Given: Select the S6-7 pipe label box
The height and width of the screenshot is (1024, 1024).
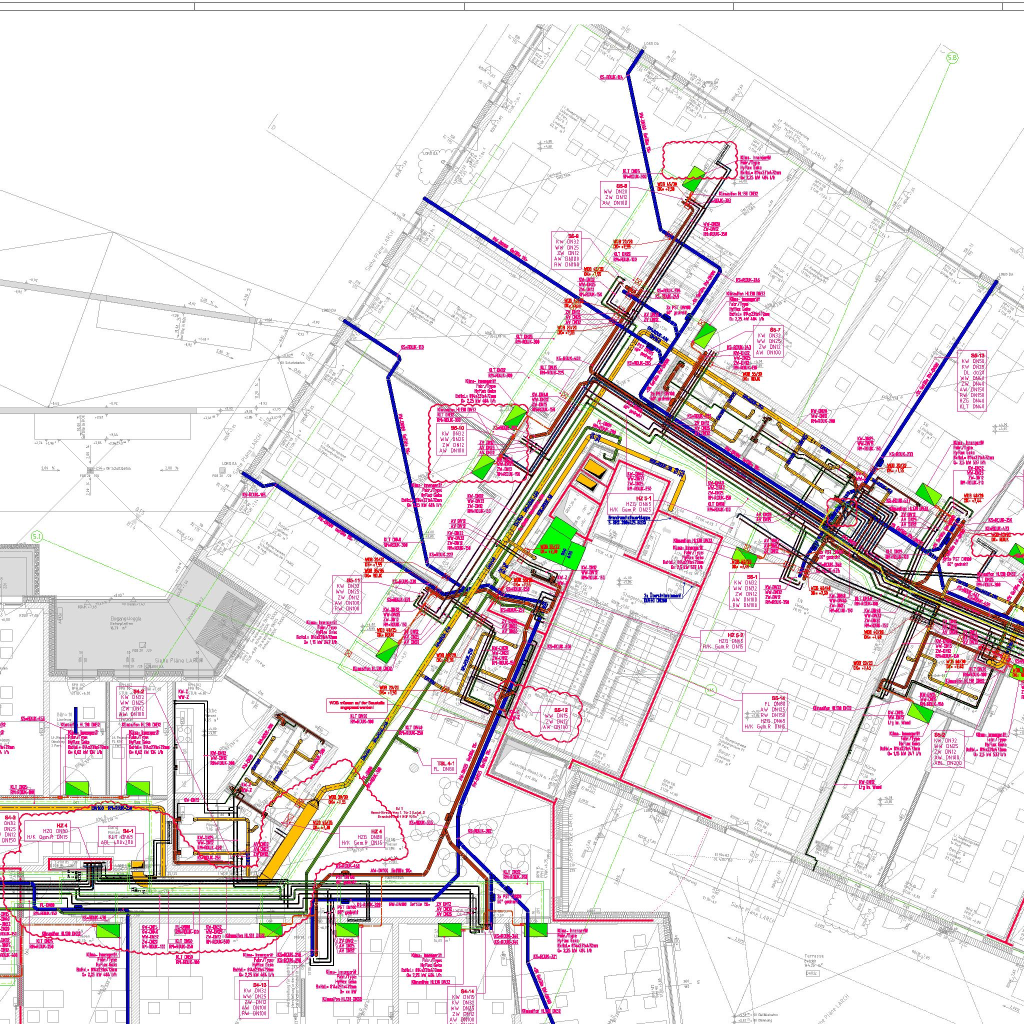Looking at the screenshot, I should 767,342.
